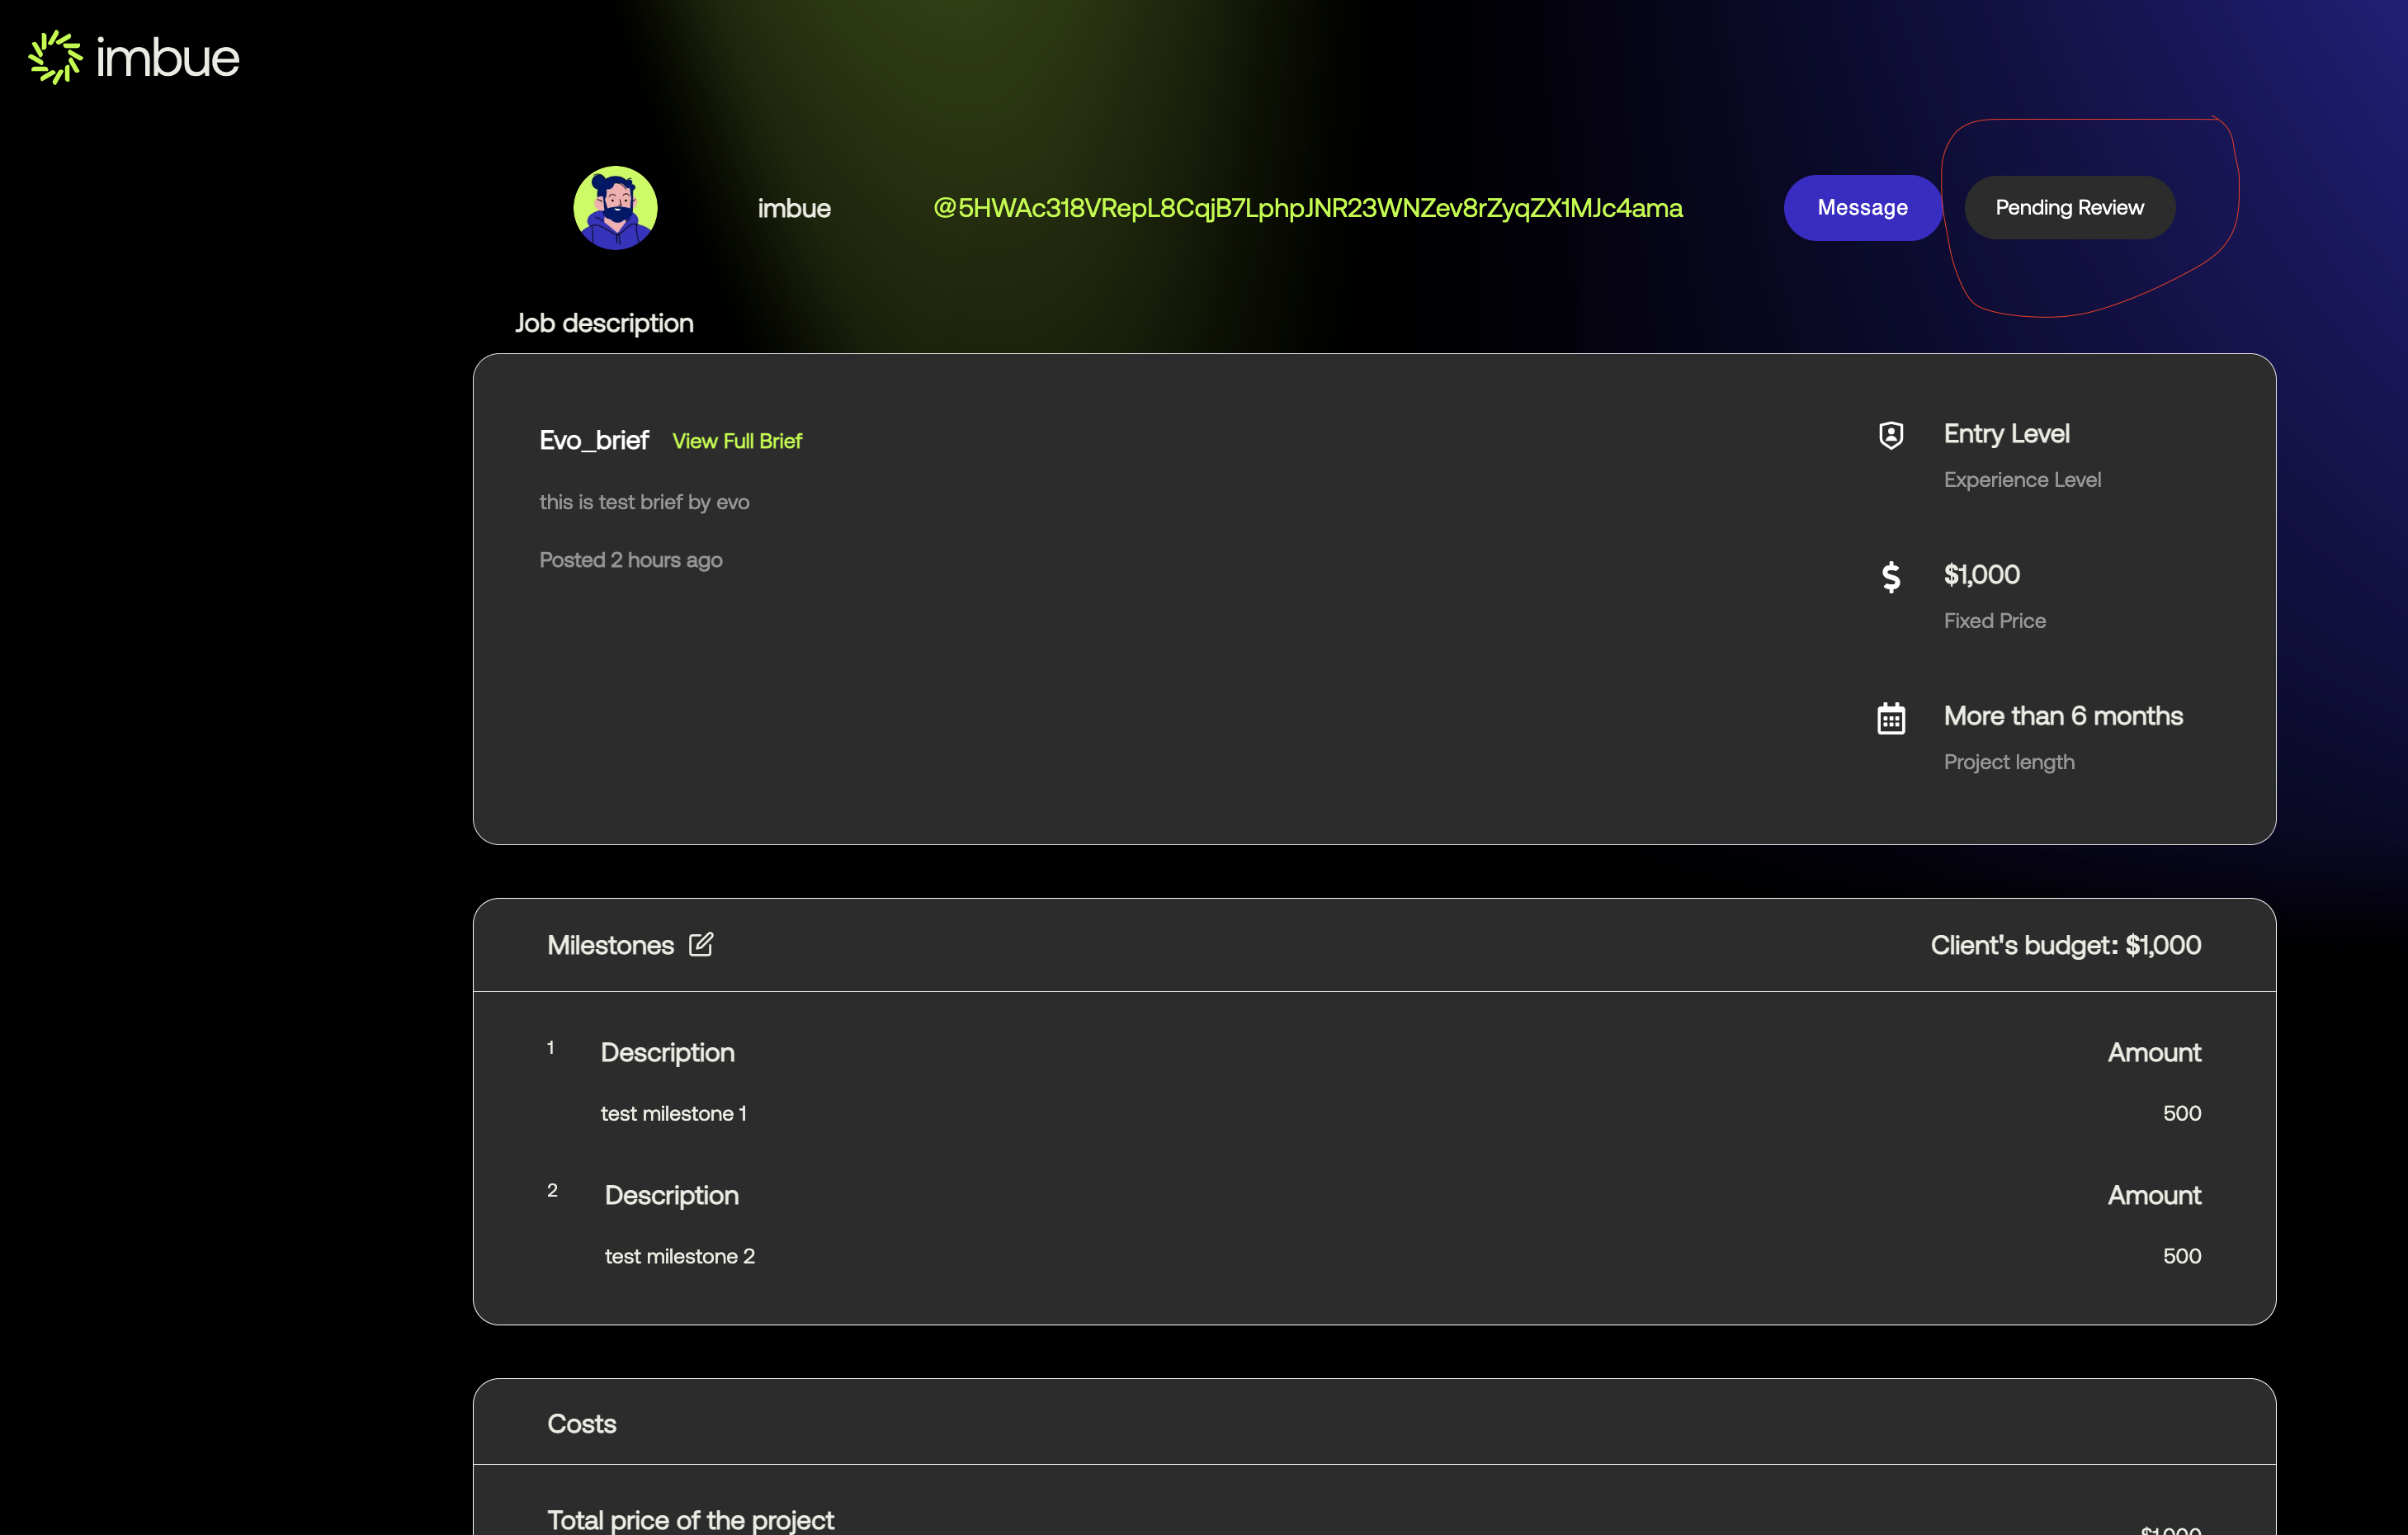Click the imbue logo in header
Screen dimensions: 2408x1535
point(134,57)
